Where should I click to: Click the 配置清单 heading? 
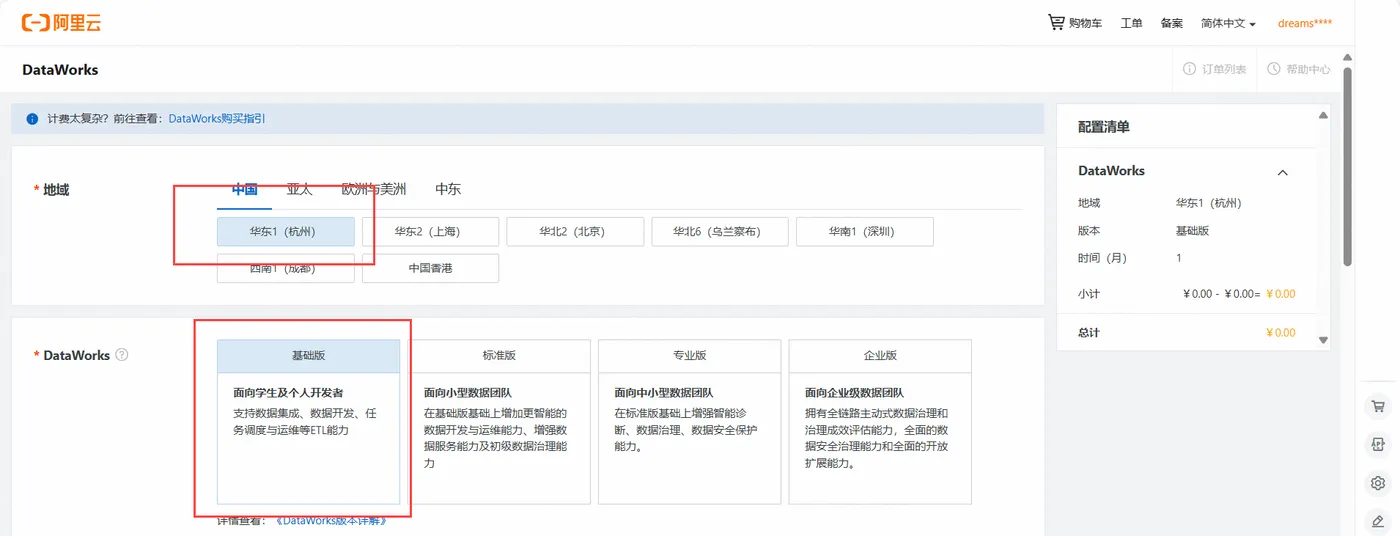[x=1104, y=127]
